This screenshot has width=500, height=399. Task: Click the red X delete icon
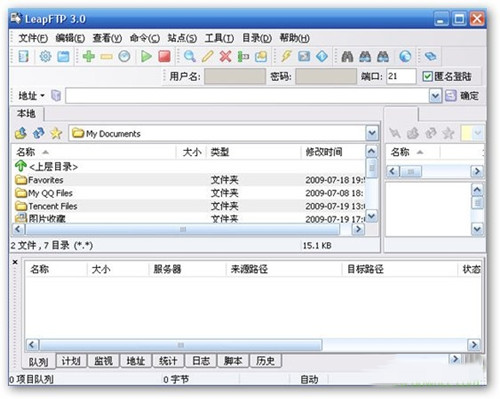225,56
